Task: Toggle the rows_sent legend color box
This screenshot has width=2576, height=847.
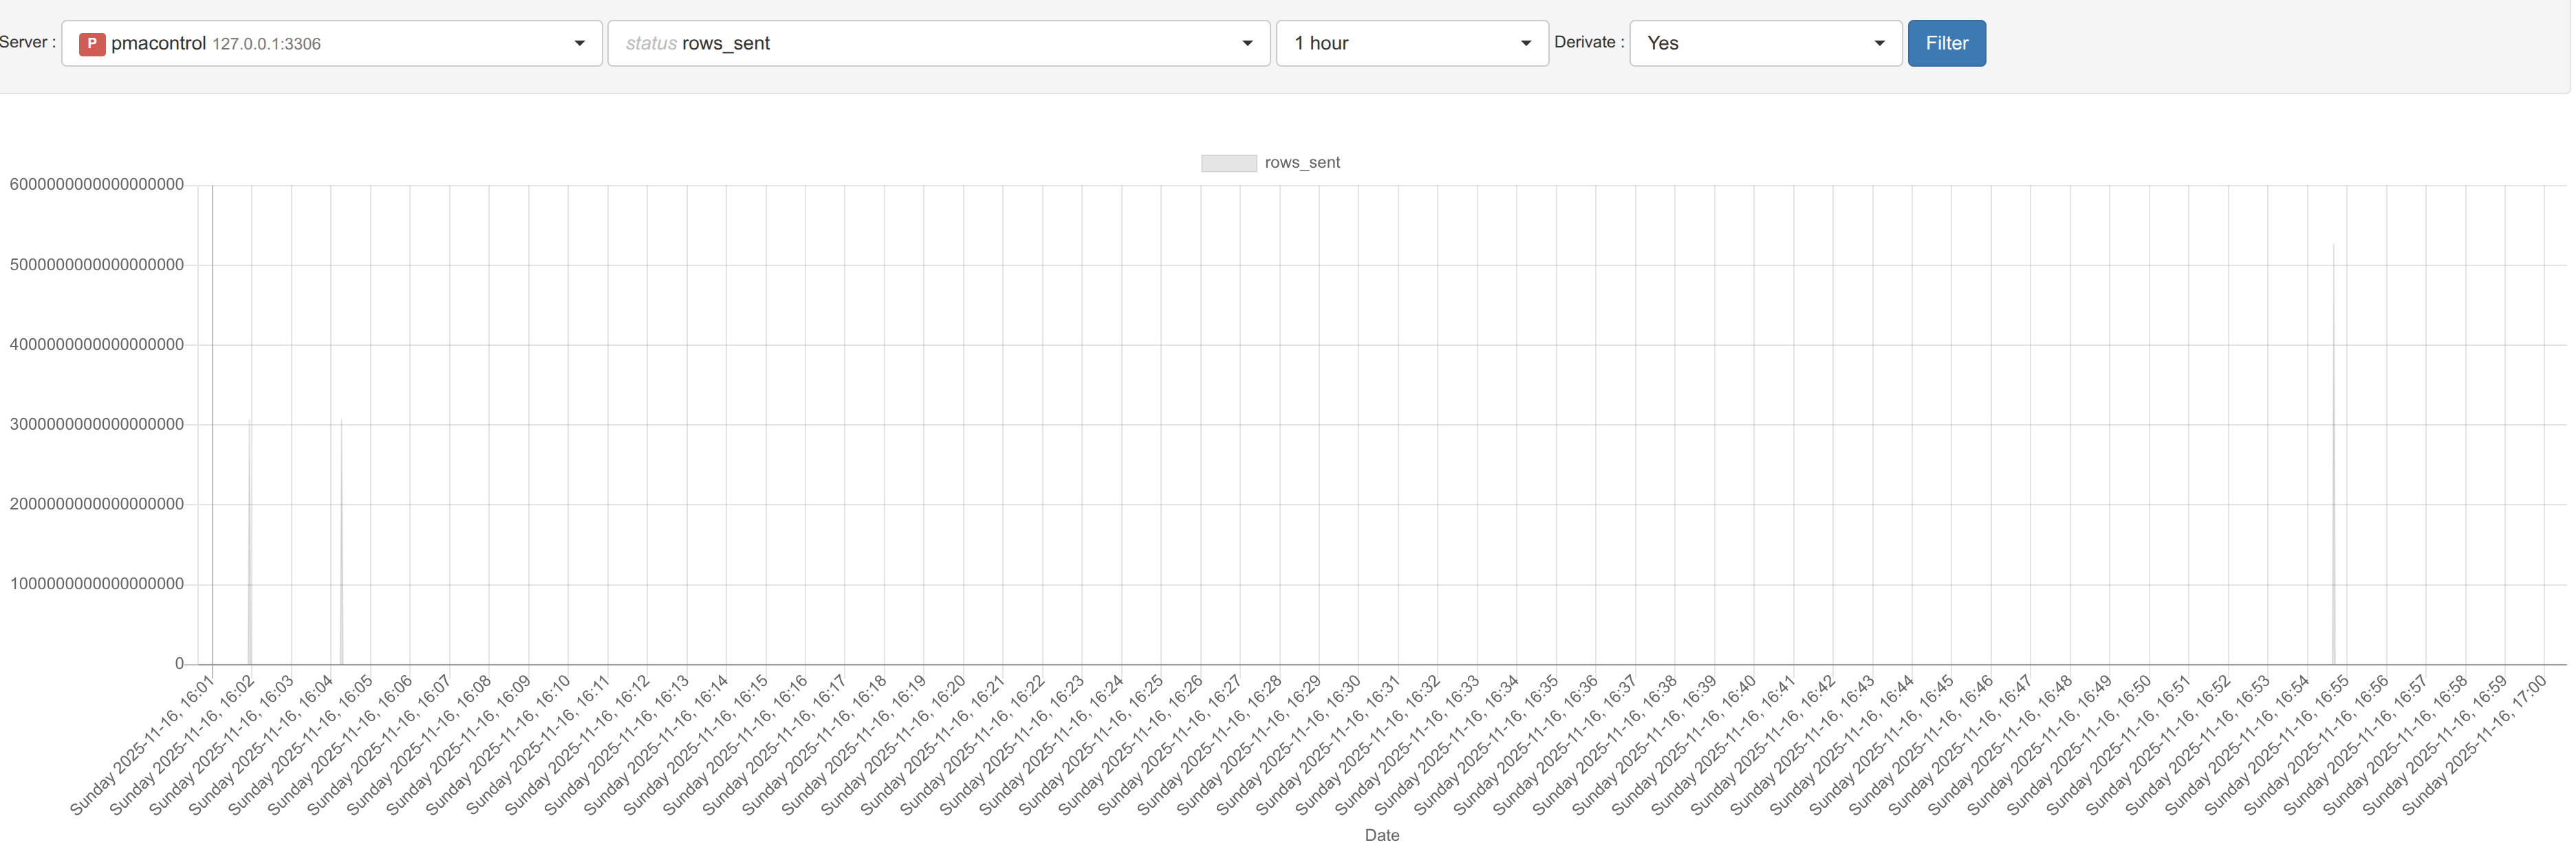Action: point(1228,163)
